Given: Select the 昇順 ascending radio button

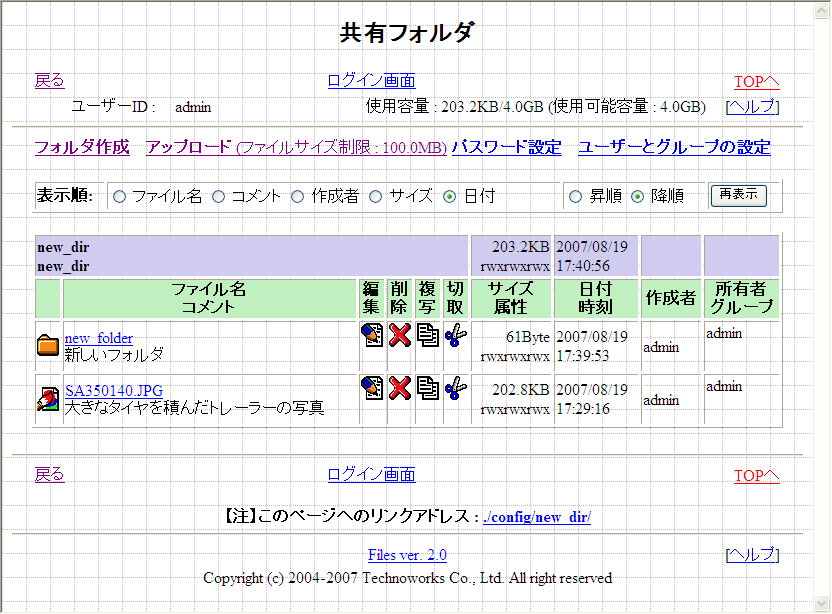Looking at the screenshot, I should [x=575, y=197].
